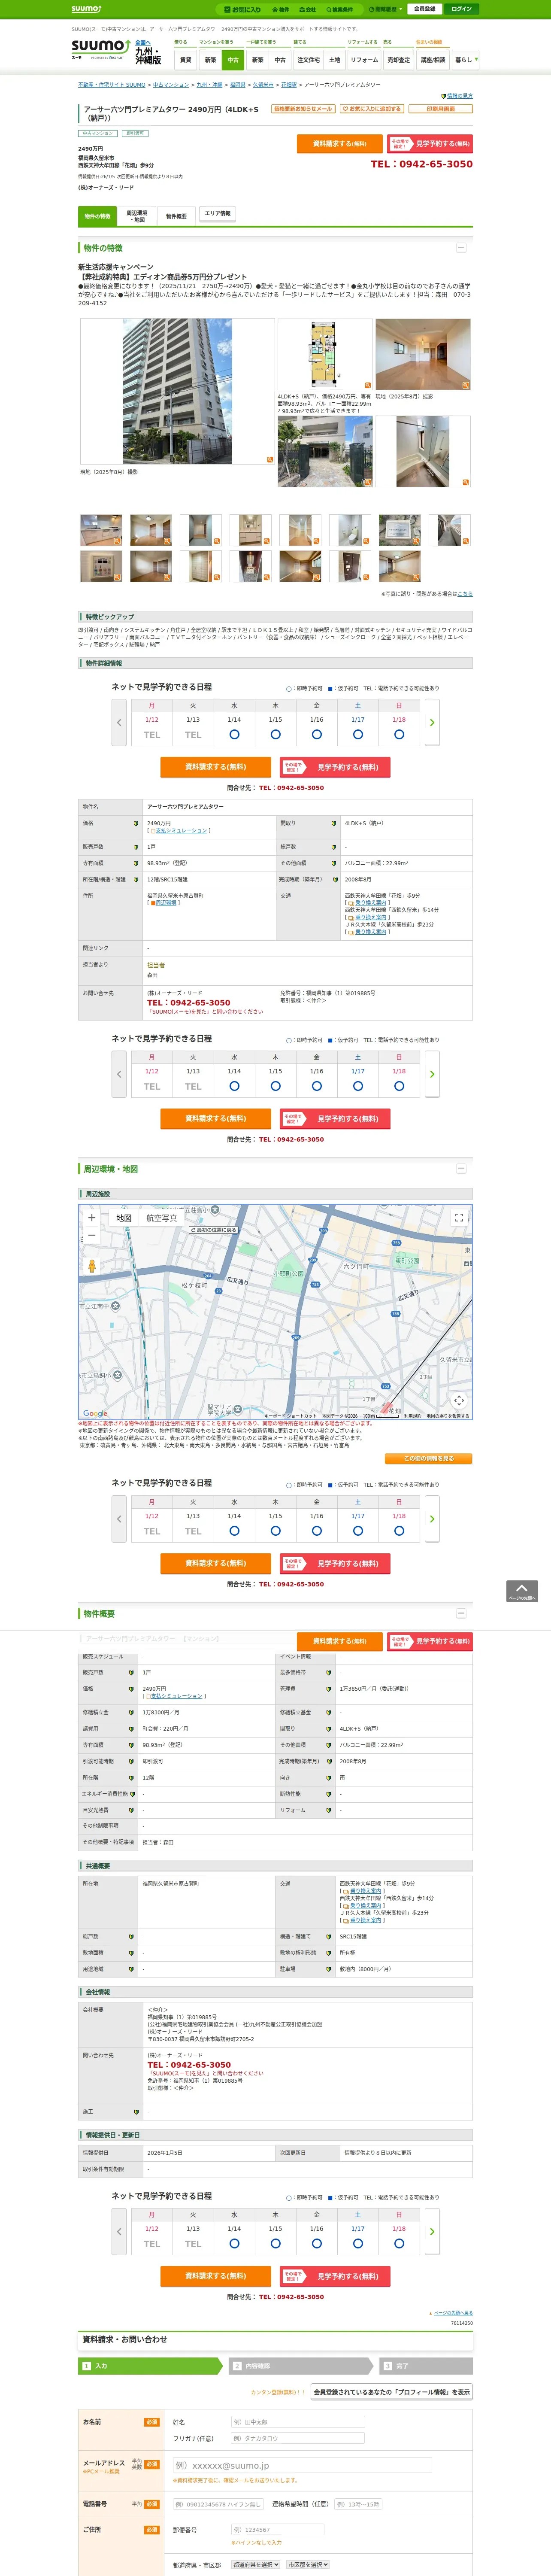Image resolution: width=551 pixels, height=2576 pixels.
Task: Zoom in on the Google map
Action: tap(92, 1217)
